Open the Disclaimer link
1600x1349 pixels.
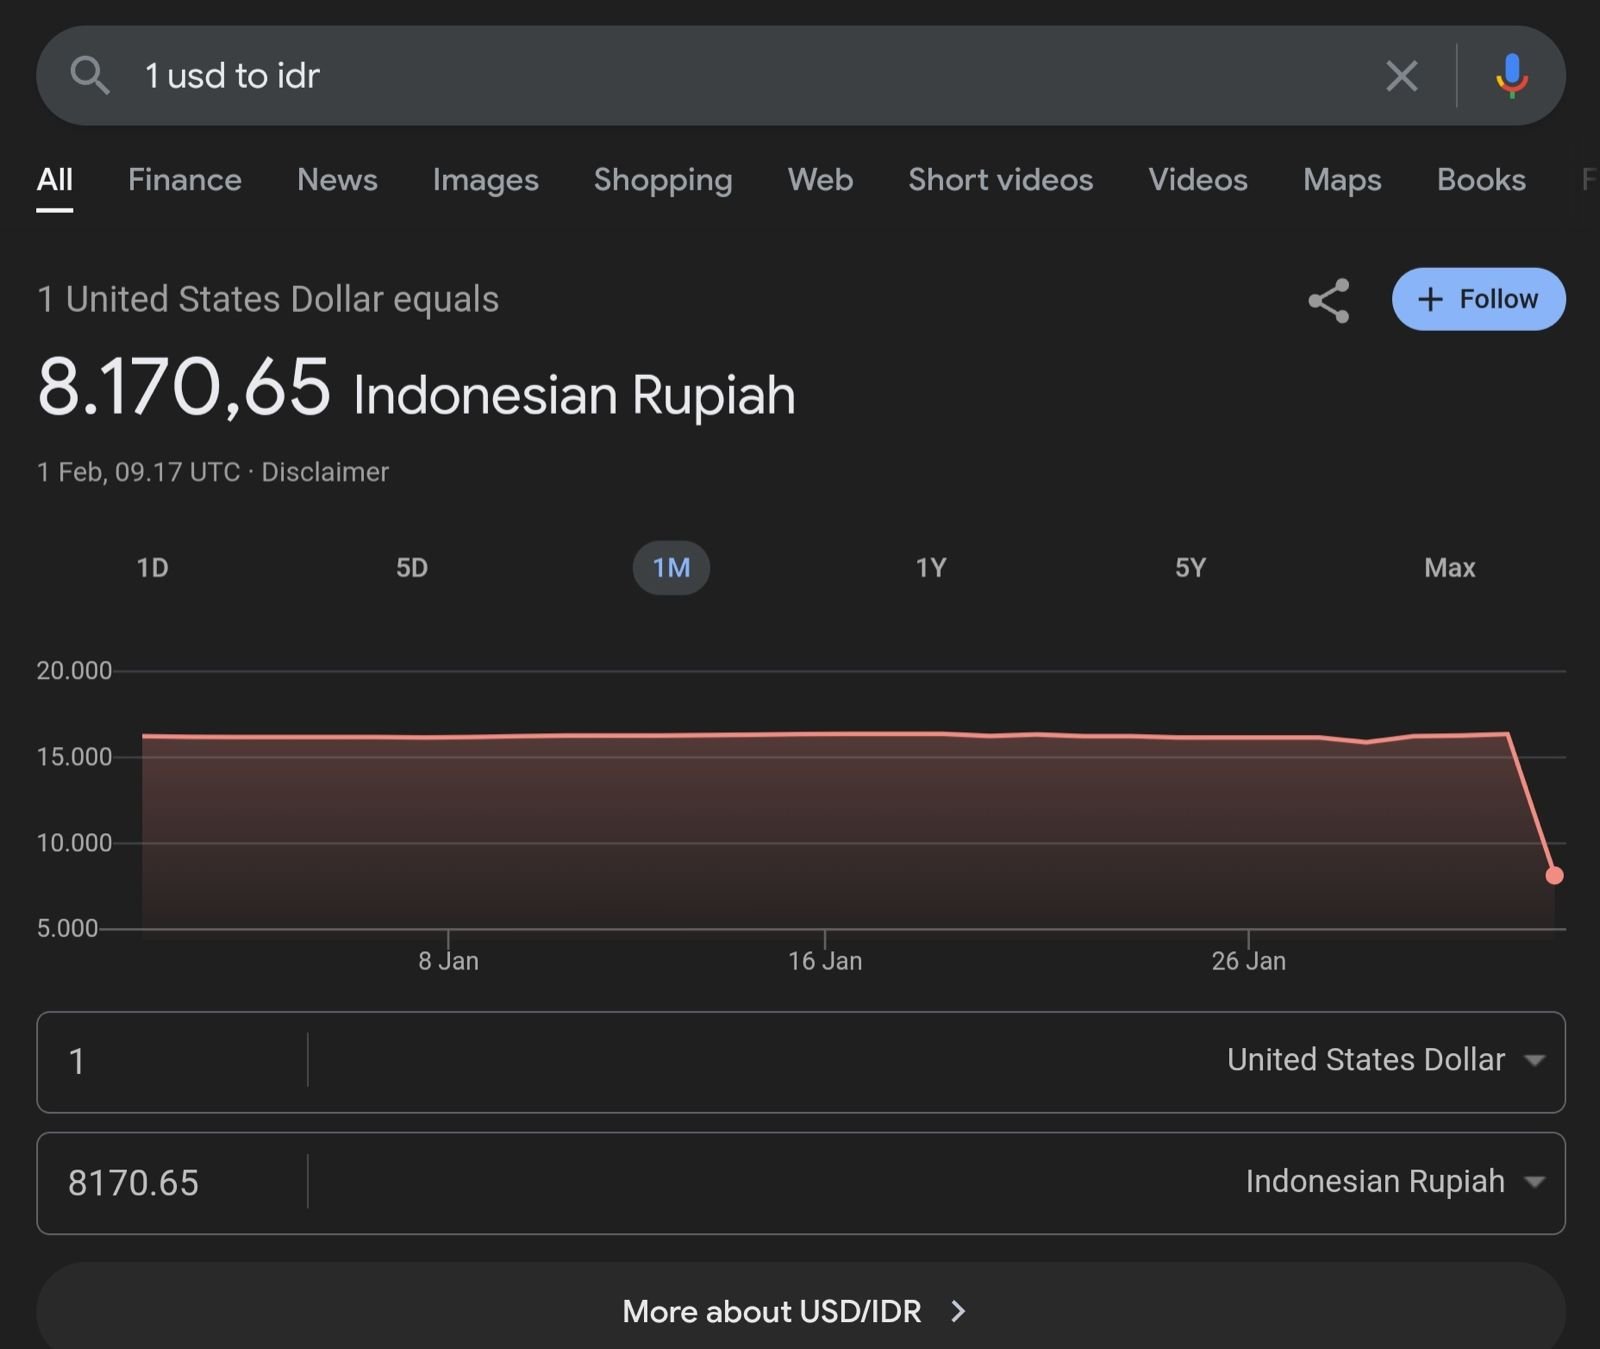click(x=325, y=472)
